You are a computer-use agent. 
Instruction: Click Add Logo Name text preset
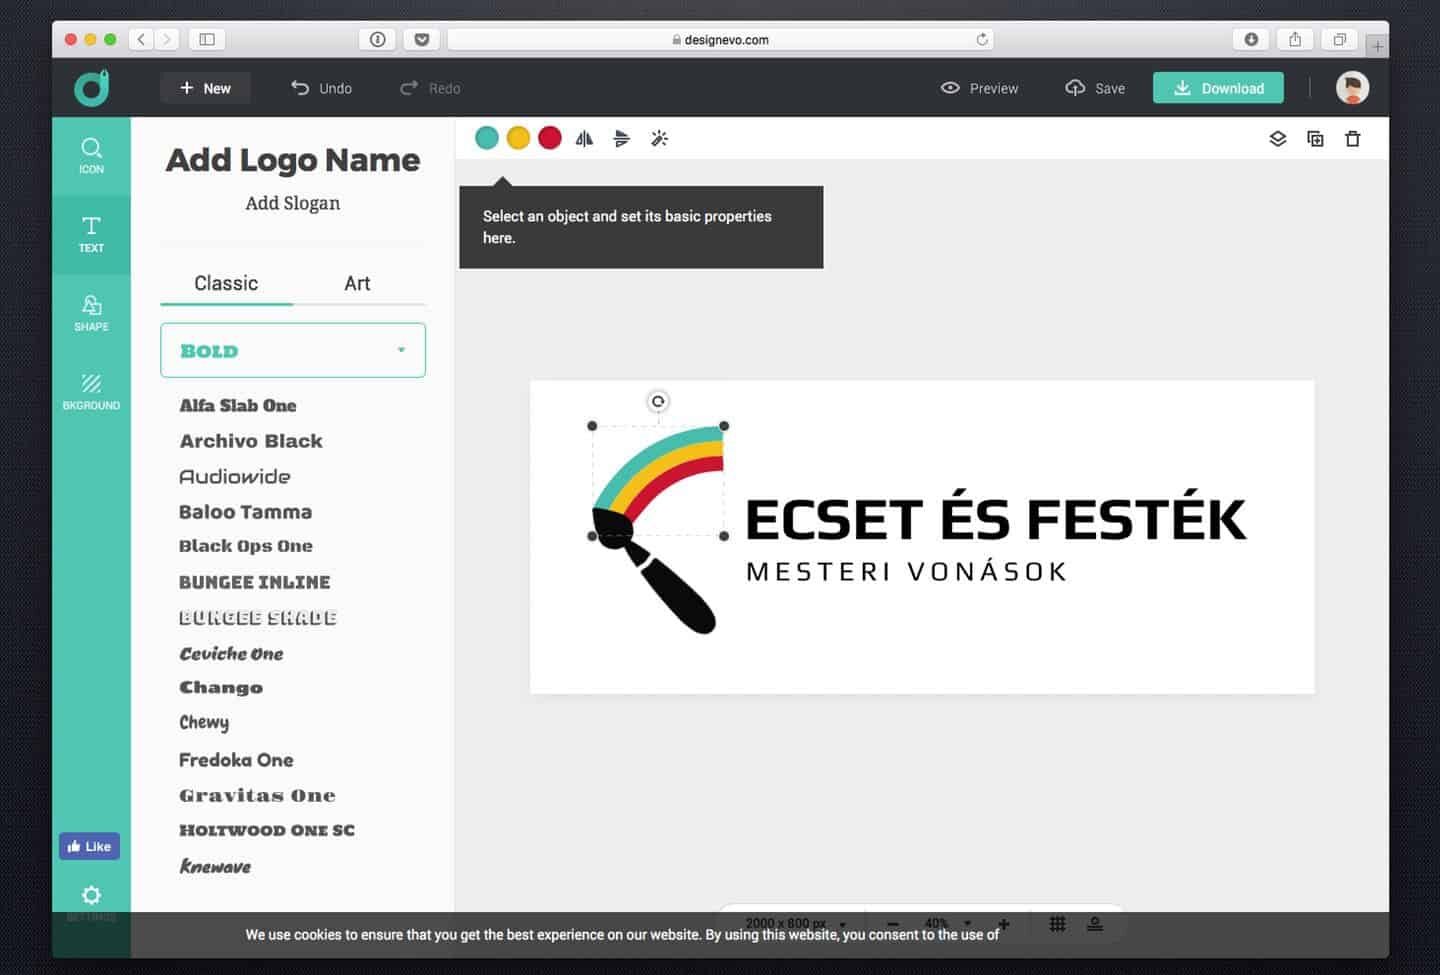tap(293, 160)
